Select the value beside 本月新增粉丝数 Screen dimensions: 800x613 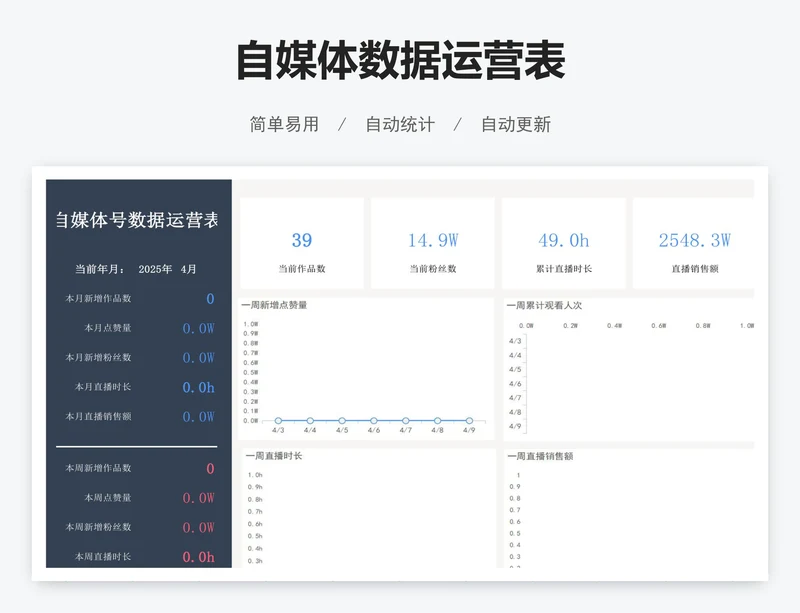[198, 358]
